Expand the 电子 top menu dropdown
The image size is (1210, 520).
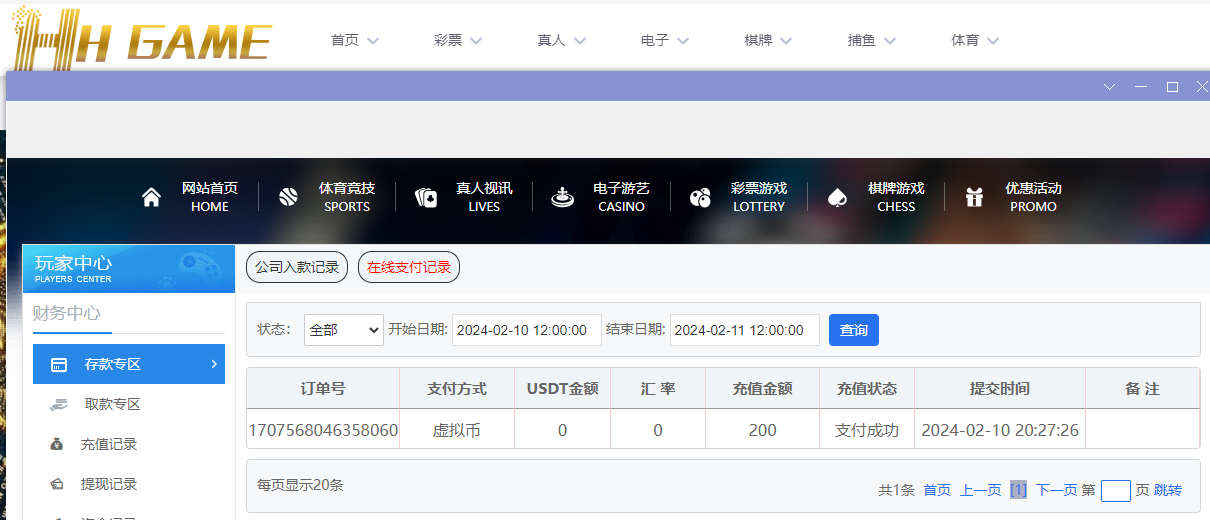click(665, 41)
